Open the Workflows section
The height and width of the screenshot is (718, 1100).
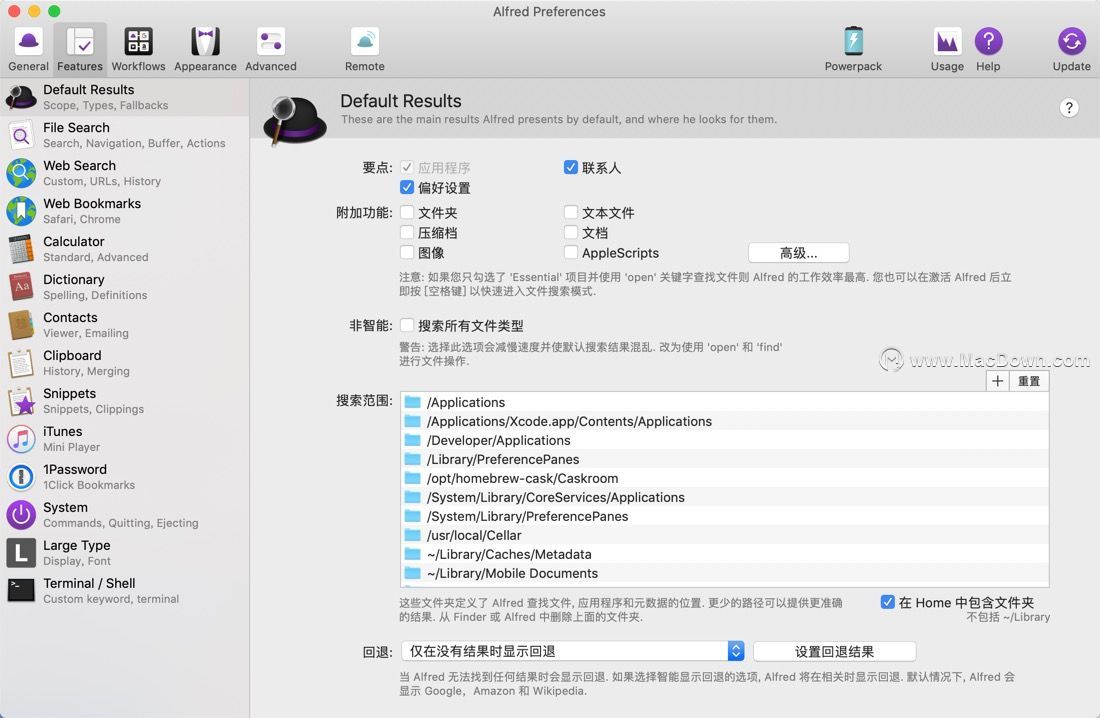tap(138, 50)
